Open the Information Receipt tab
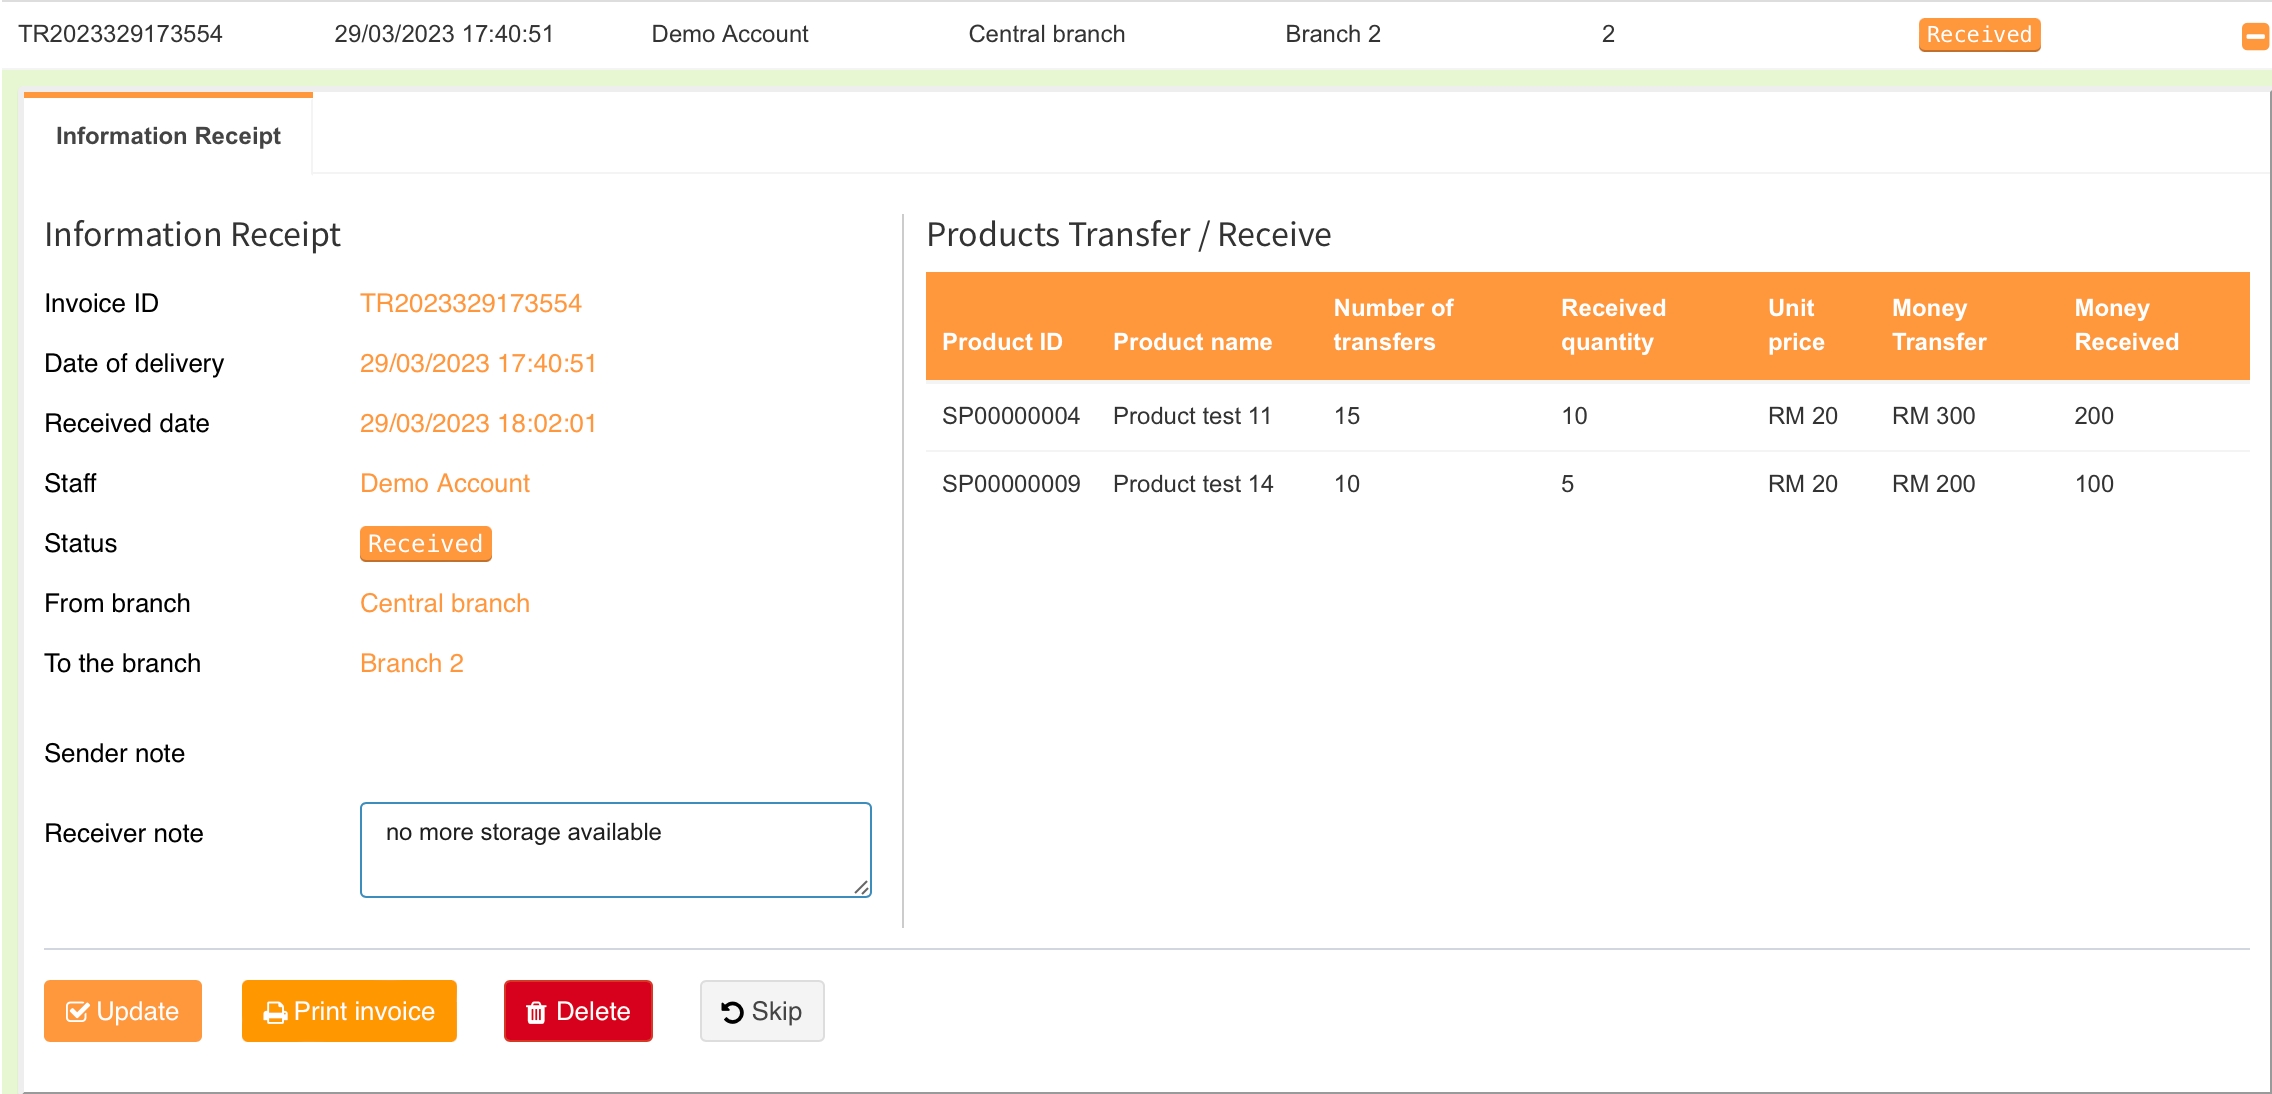This screenshot has height=1094, width=2272. (168, 136)
